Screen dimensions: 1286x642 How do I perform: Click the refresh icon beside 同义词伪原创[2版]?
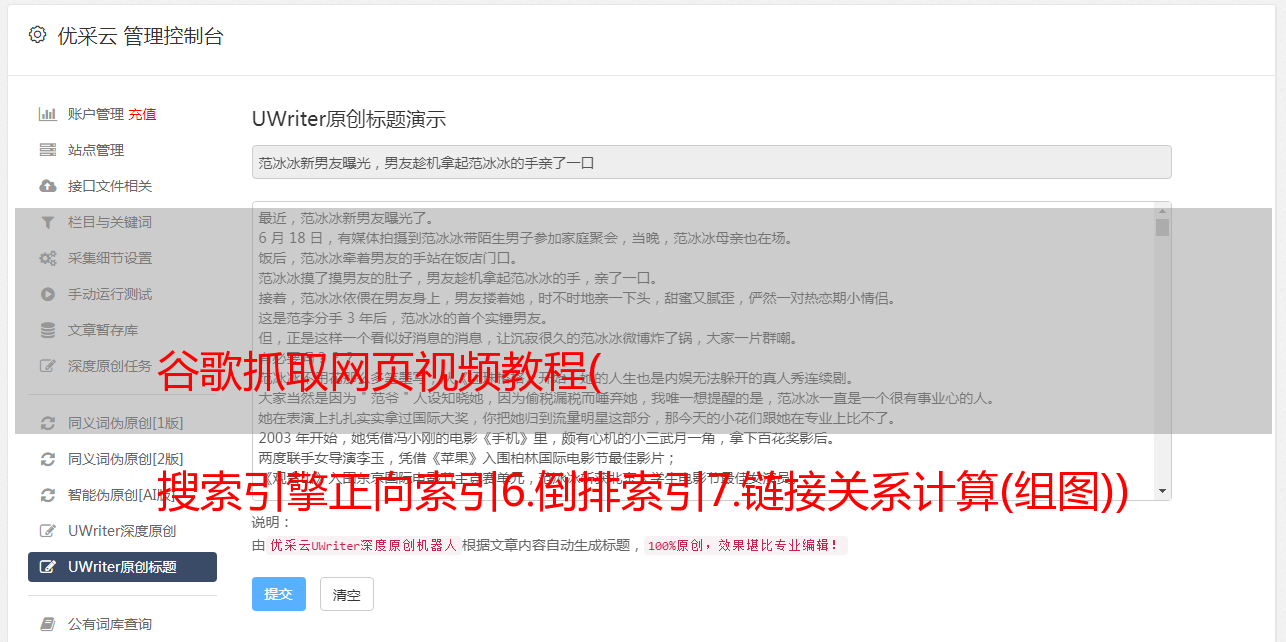pos(47,459)
